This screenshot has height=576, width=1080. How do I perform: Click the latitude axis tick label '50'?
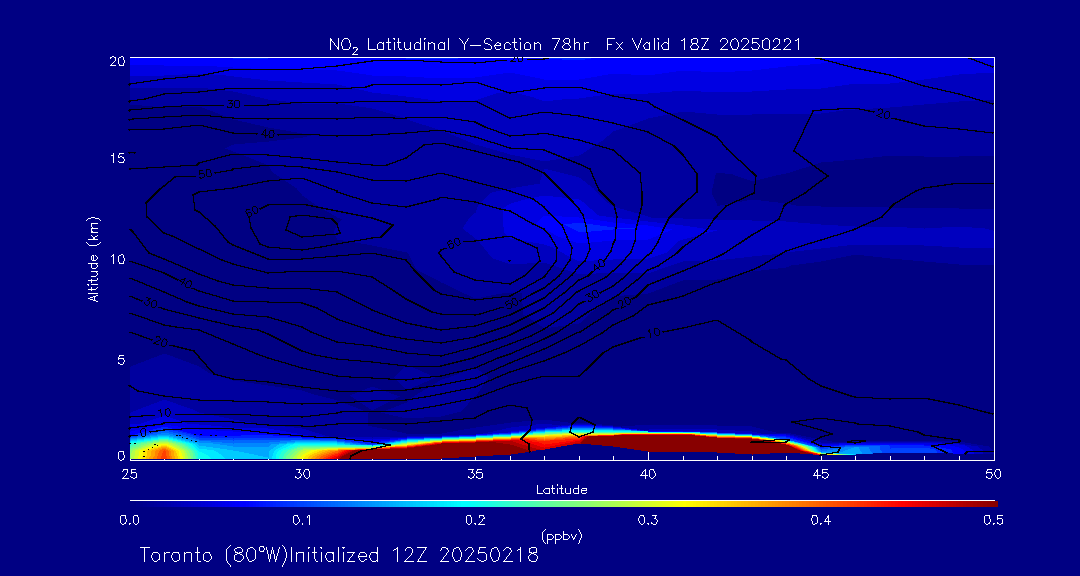pos(993,473)
